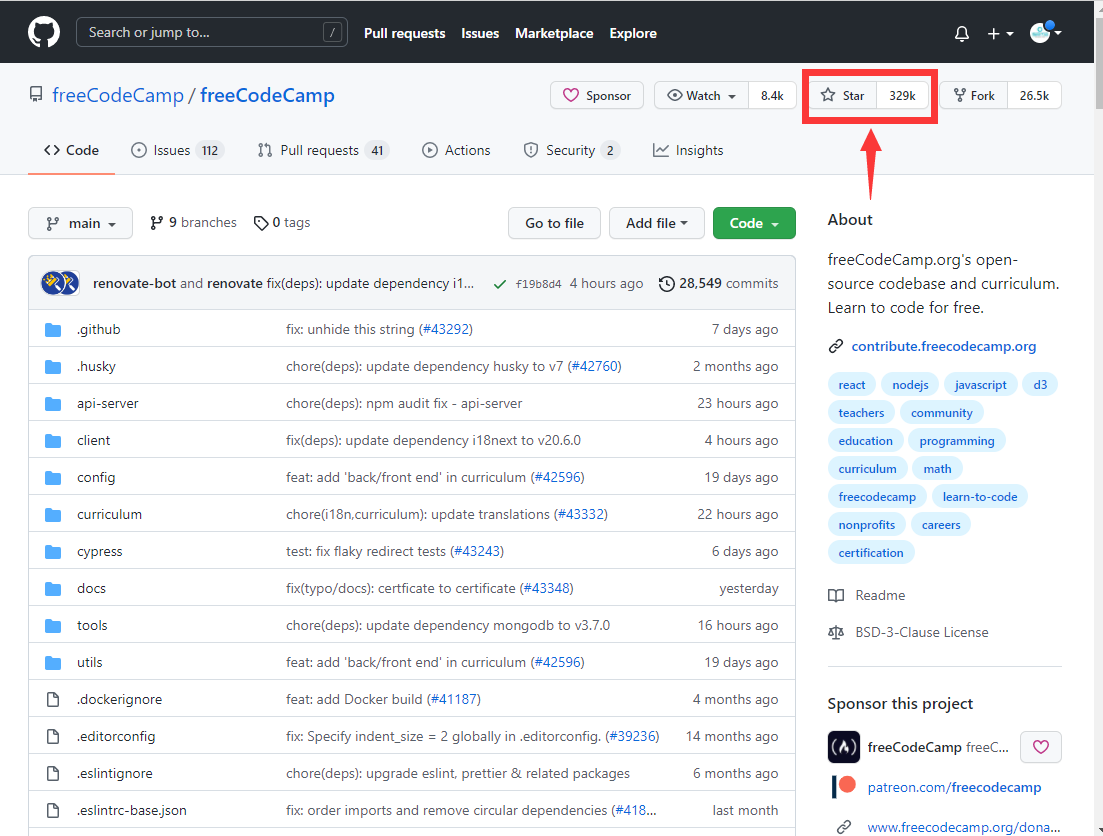This screenshot has width=1103, height=836.
Task: Go to the Actions tab
Action: pos(456,151)
